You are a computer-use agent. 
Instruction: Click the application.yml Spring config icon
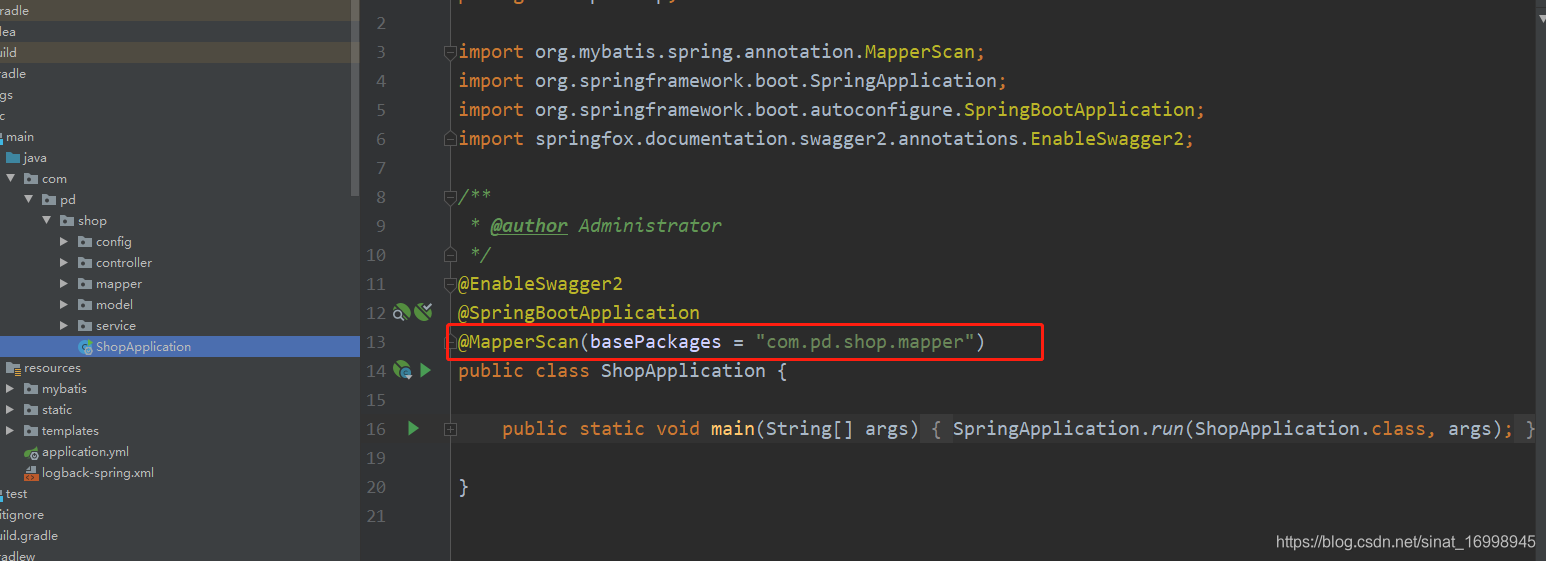31,452
